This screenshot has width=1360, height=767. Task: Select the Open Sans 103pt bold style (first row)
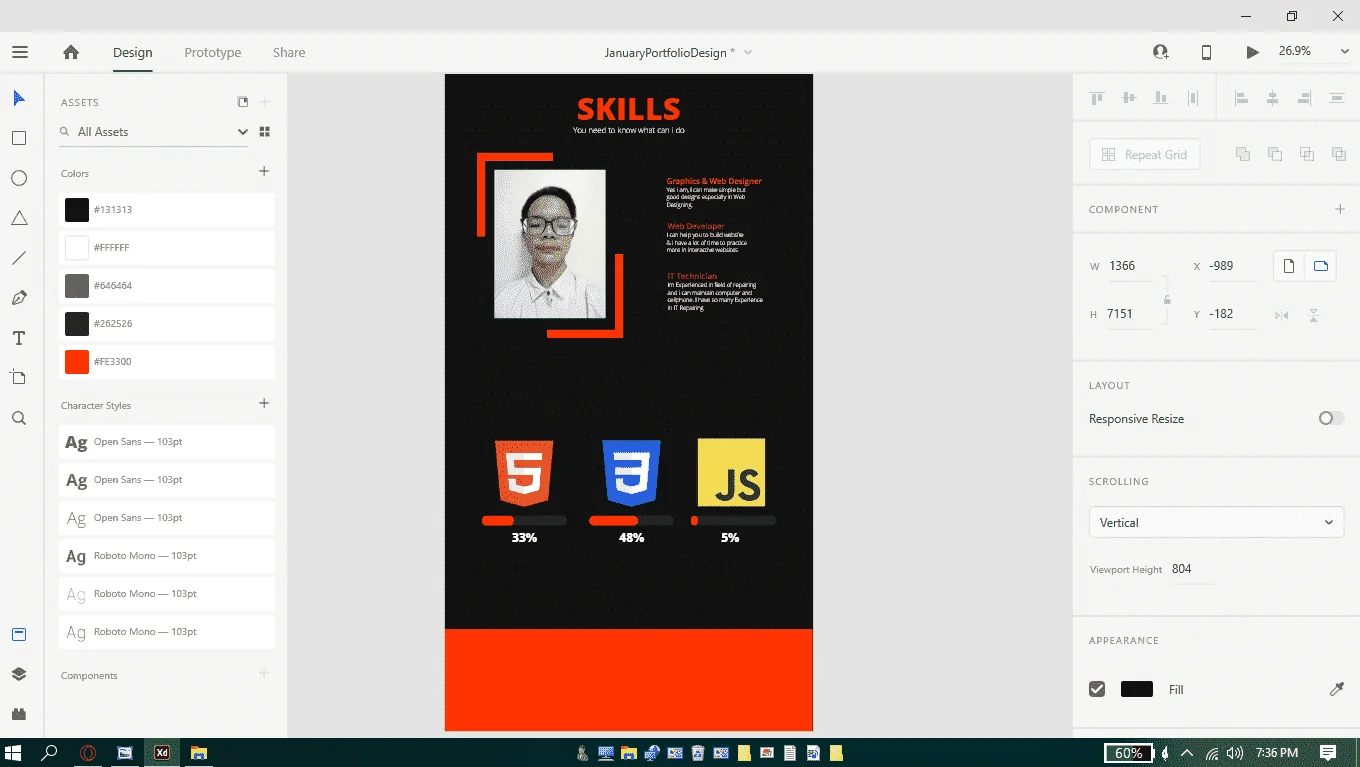167,442
